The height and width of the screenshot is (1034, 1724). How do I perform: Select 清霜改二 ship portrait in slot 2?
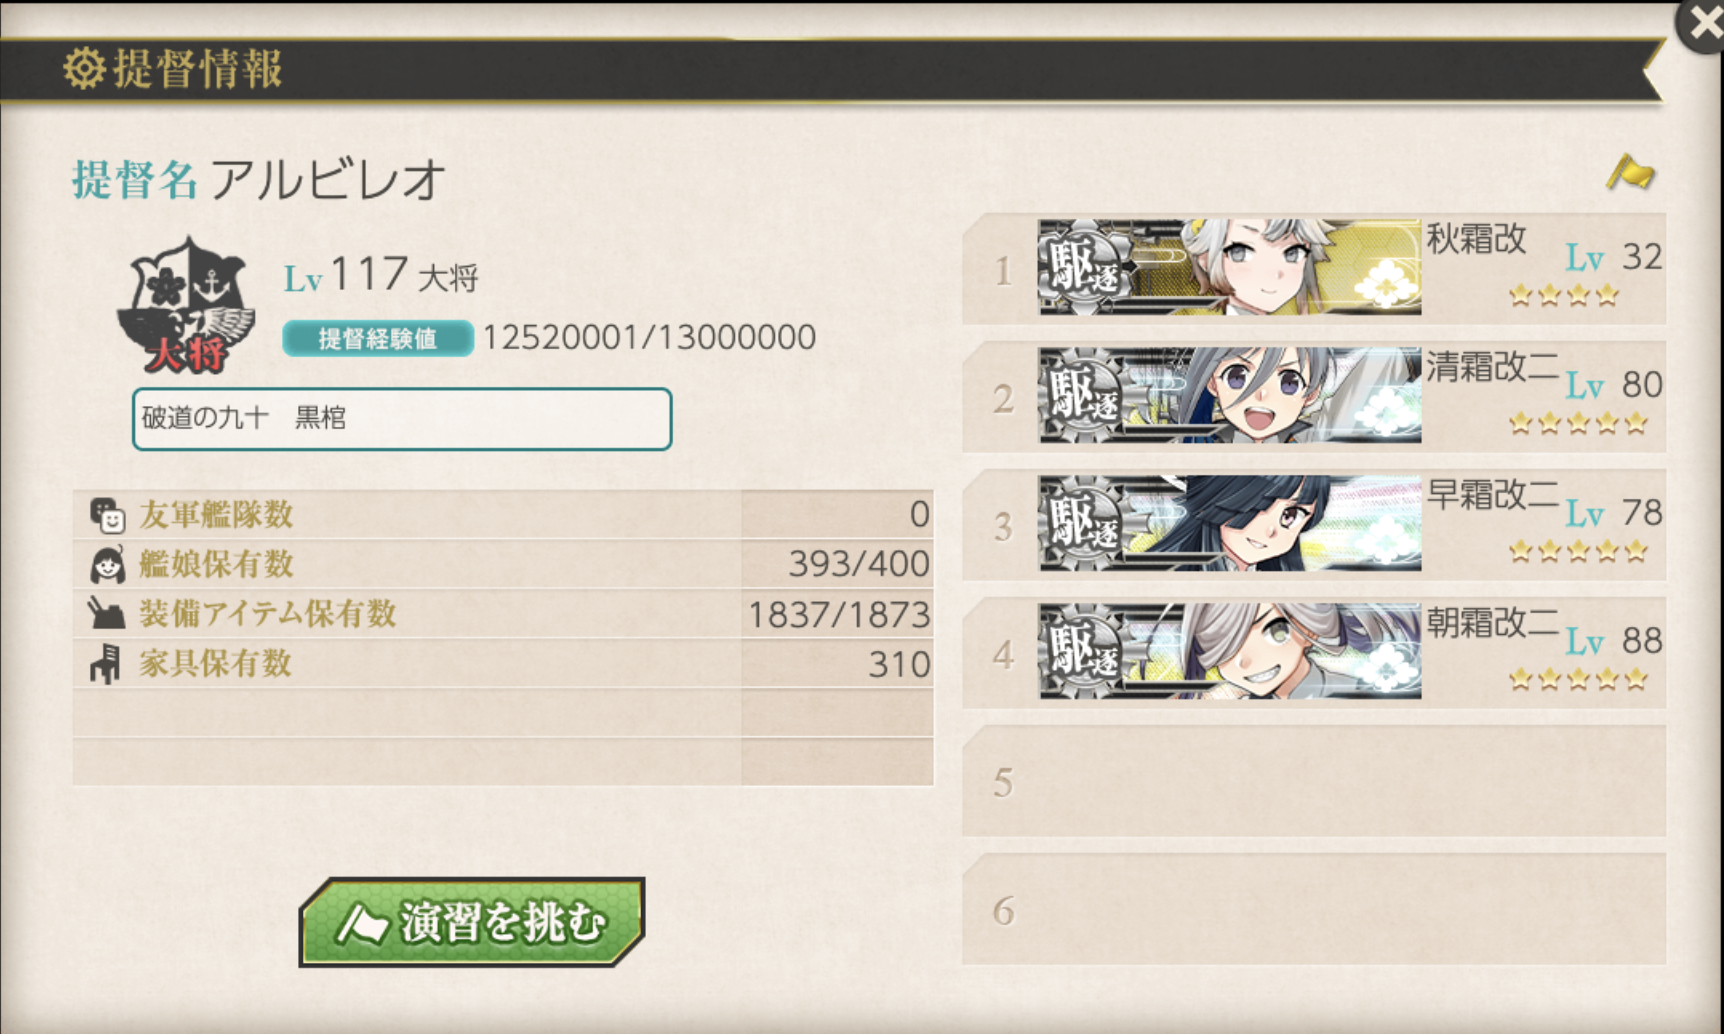(1229, 395)
